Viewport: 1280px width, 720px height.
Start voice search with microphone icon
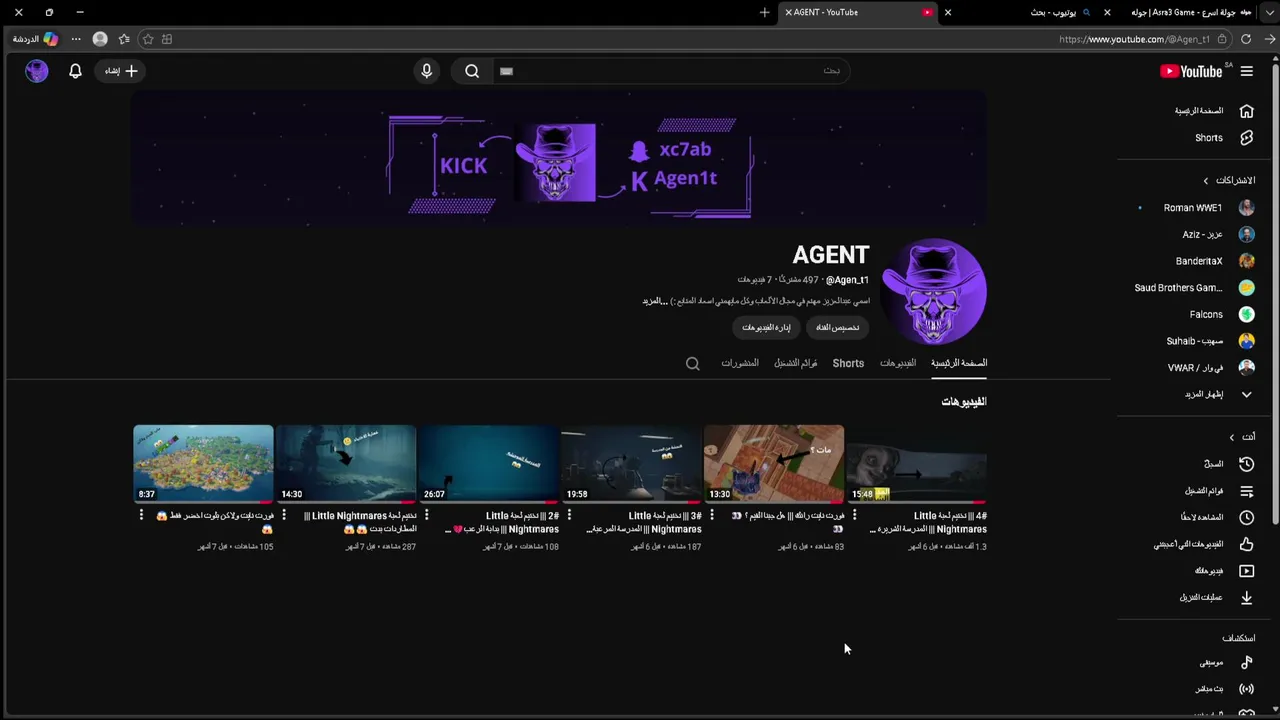427,71
